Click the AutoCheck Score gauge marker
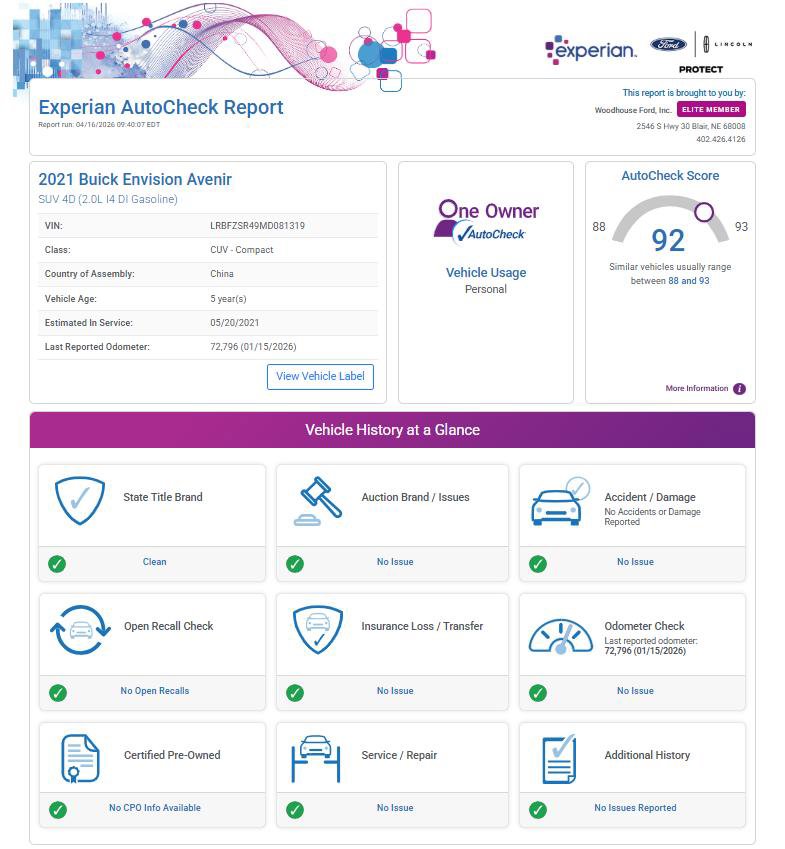 pos(704,212)
